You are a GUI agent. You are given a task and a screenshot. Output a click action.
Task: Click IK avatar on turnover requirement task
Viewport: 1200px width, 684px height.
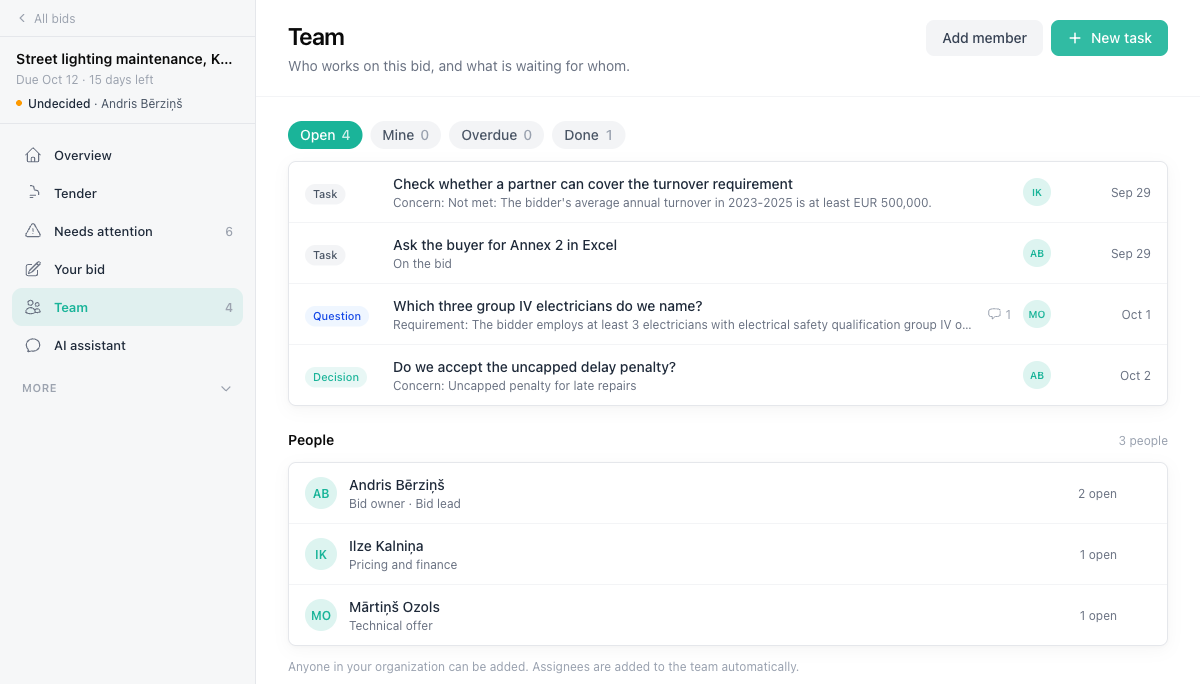point(1037,192)
